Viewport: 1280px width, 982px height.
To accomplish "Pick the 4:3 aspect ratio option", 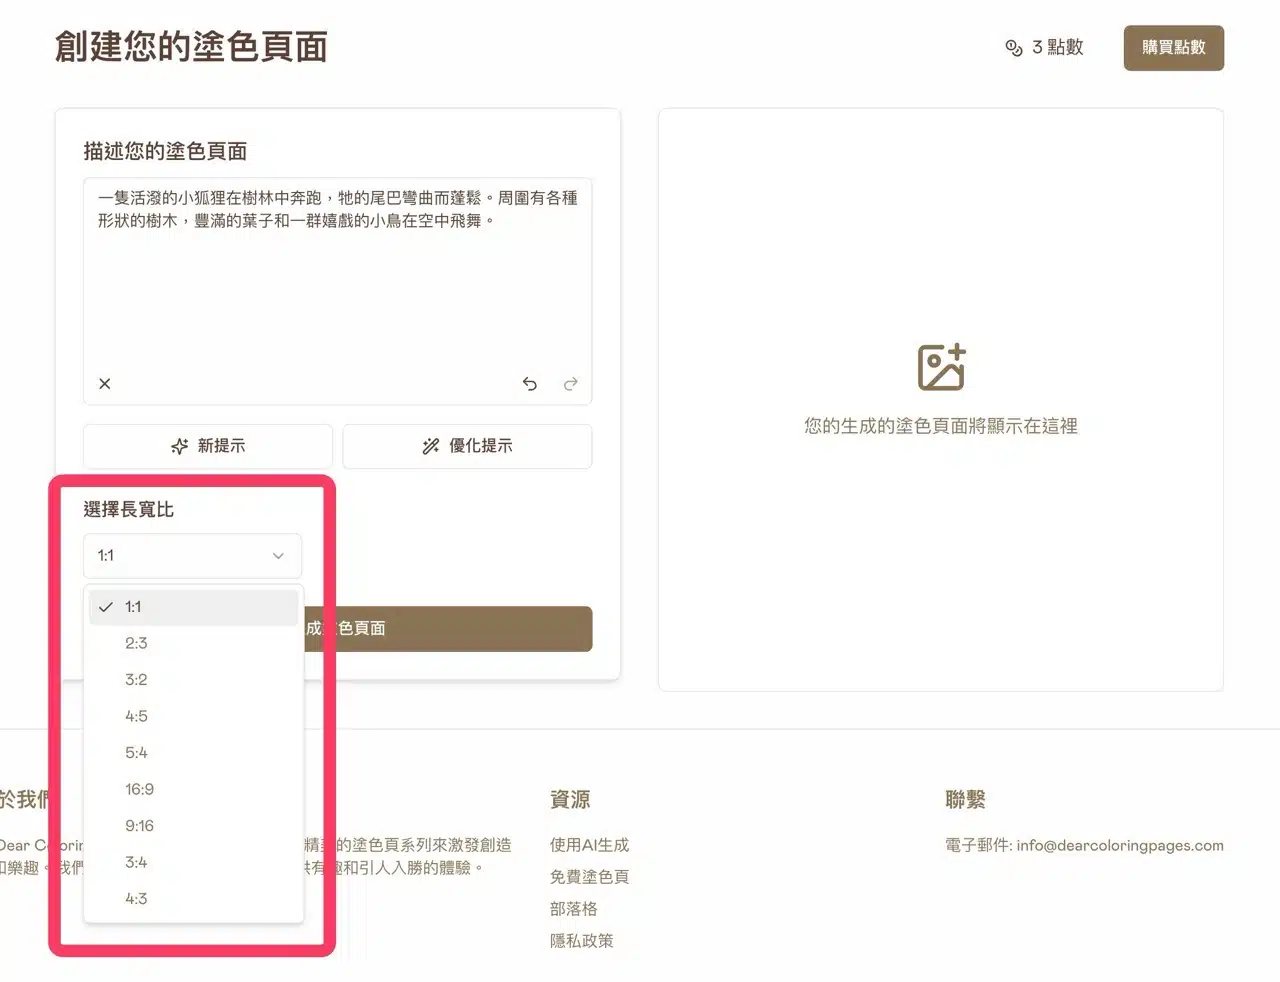I will coord(136,899).
